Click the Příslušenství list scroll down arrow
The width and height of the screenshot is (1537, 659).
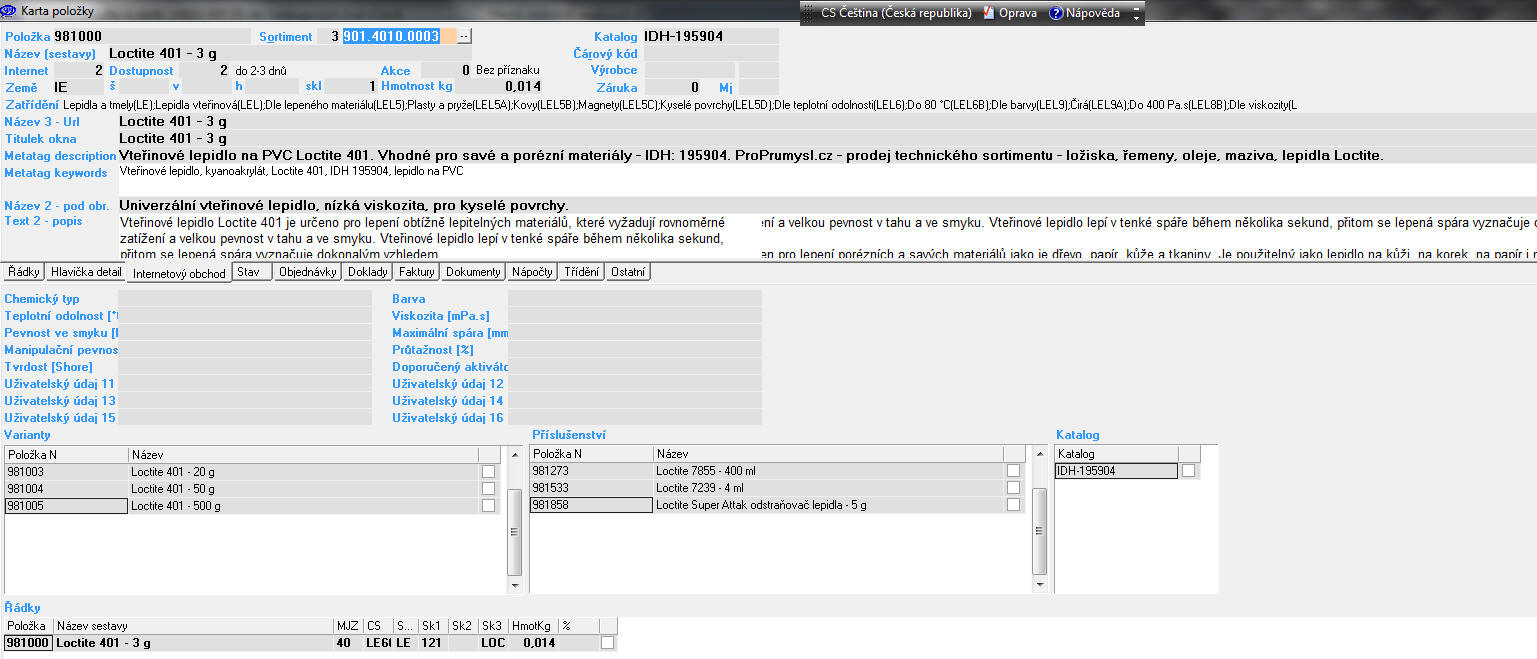pyautogui.click(x=1040, y=585)
